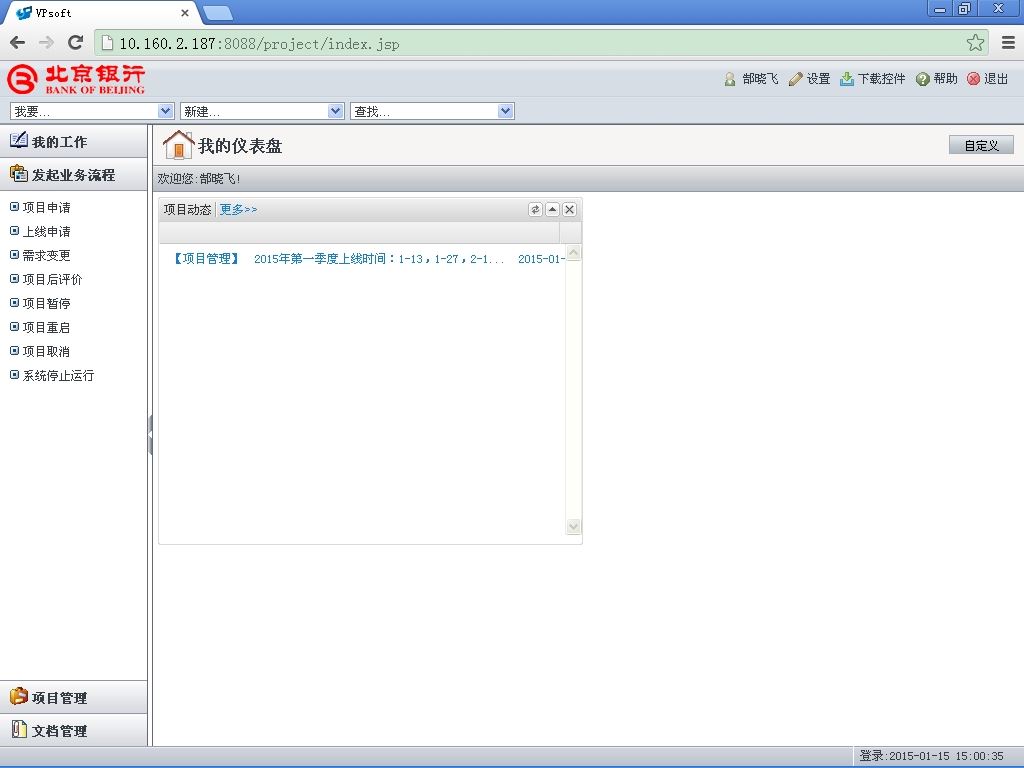The image size is (1024, 768).
Task: Click the panel scrollbar down arrow
Action: [573, 526]
